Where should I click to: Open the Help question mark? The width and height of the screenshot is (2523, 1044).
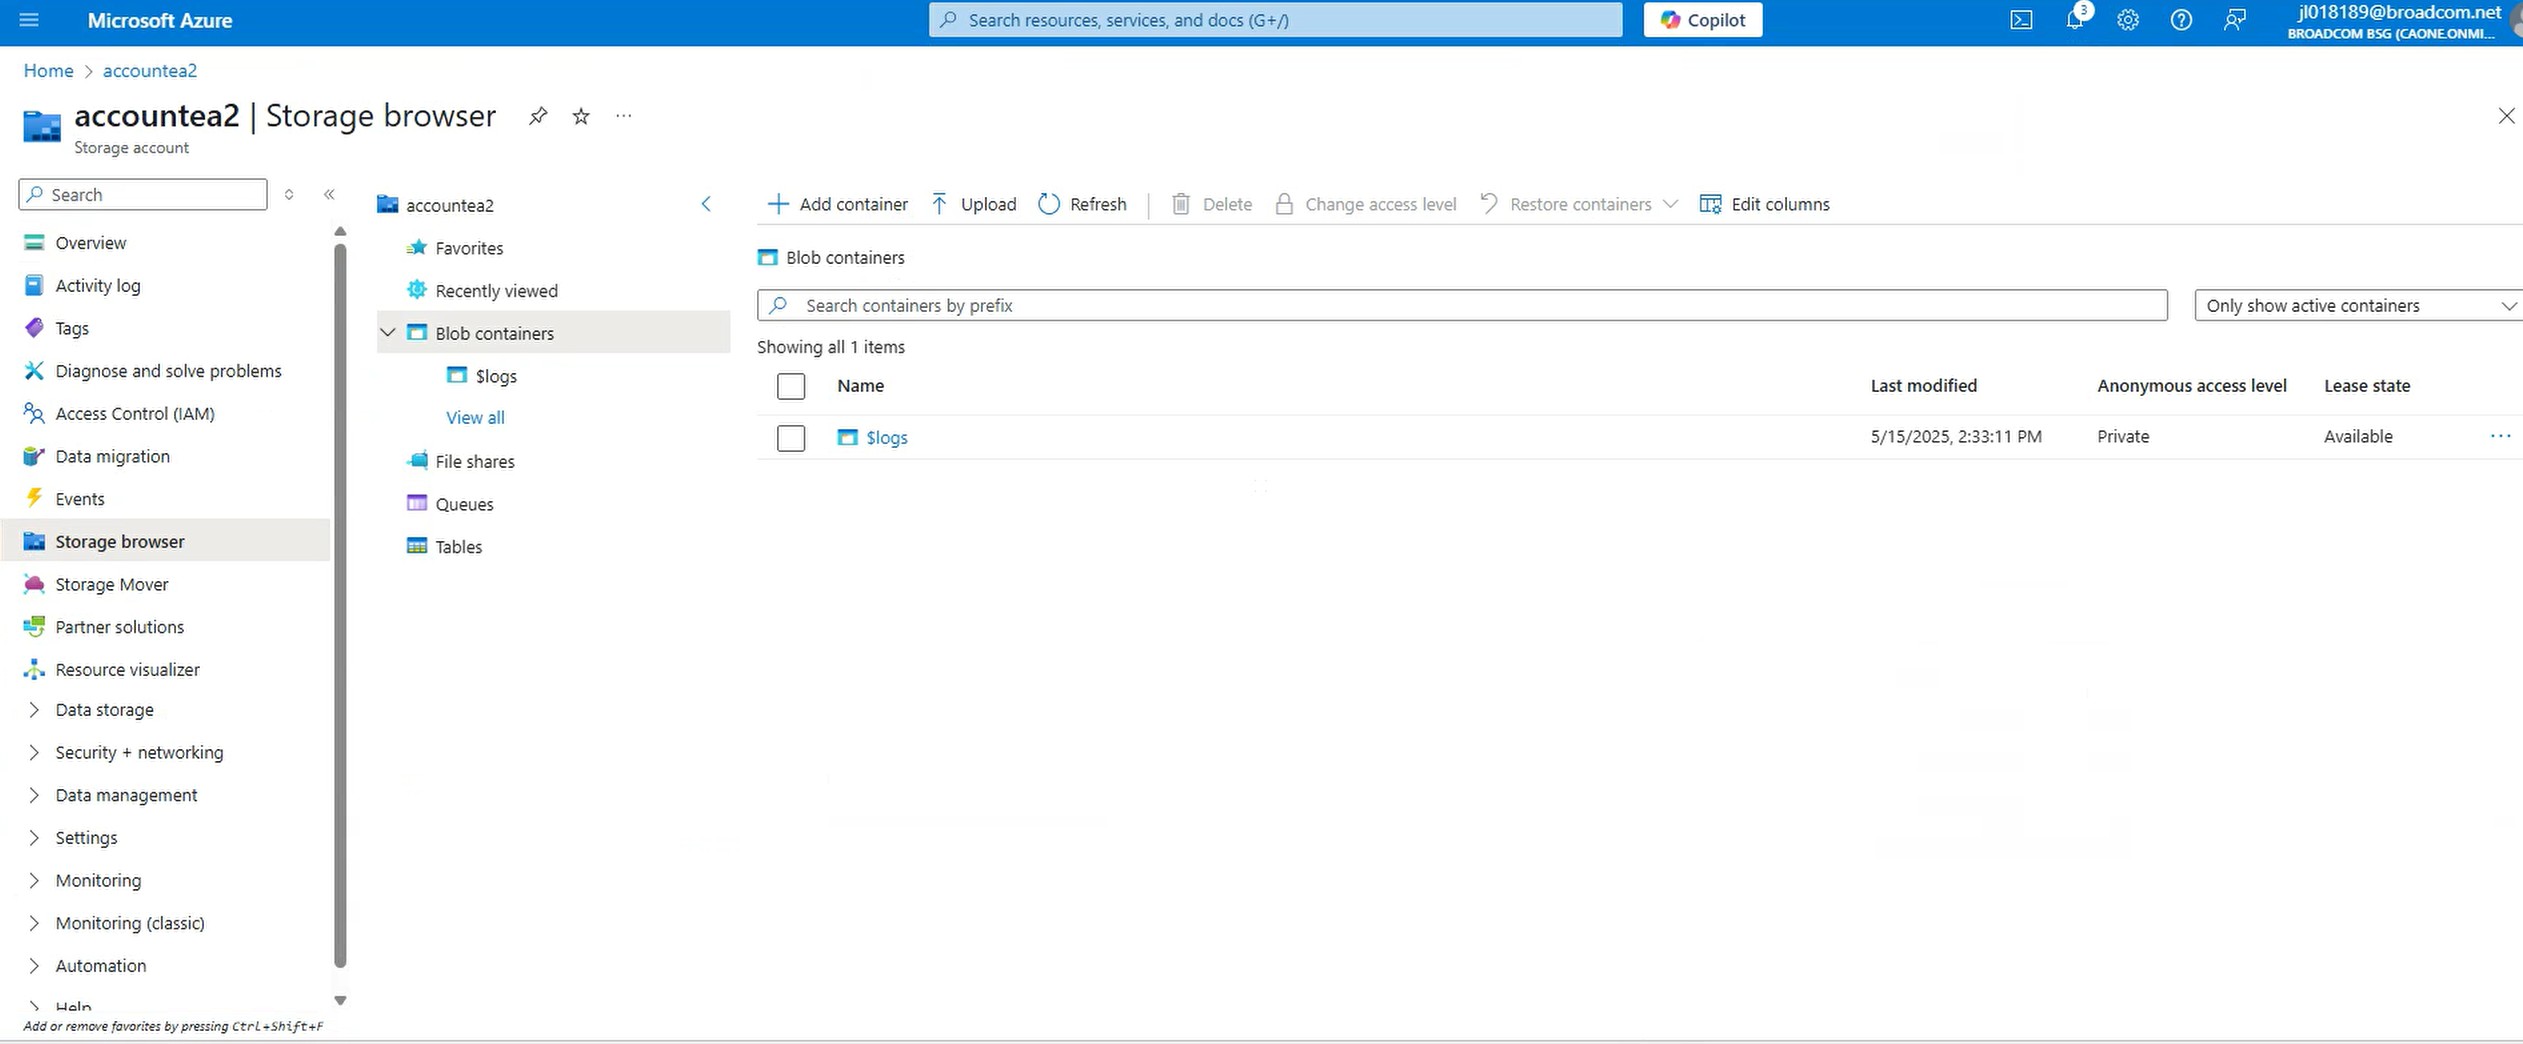click(2181, 20)
